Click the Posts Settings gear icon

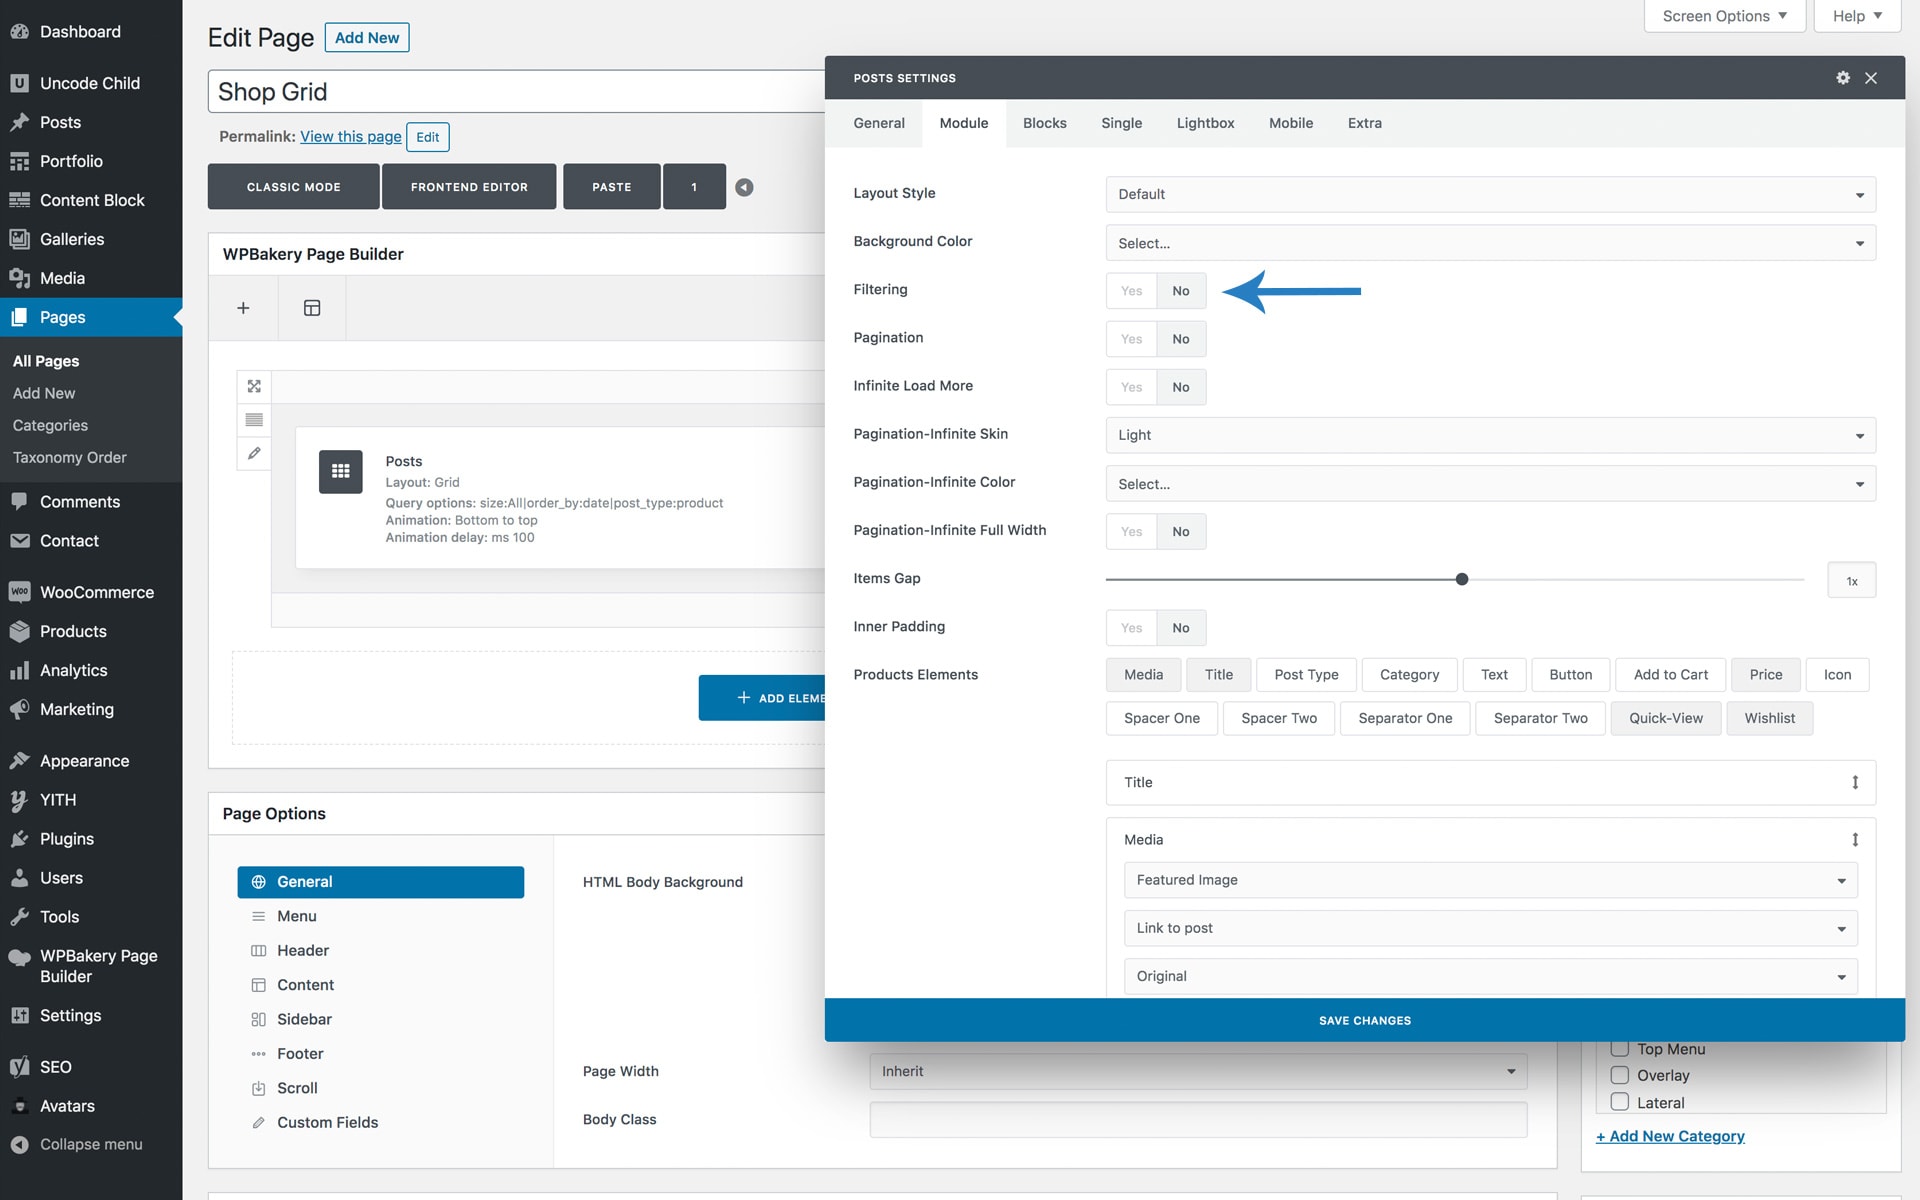[x=1842, y=78]
